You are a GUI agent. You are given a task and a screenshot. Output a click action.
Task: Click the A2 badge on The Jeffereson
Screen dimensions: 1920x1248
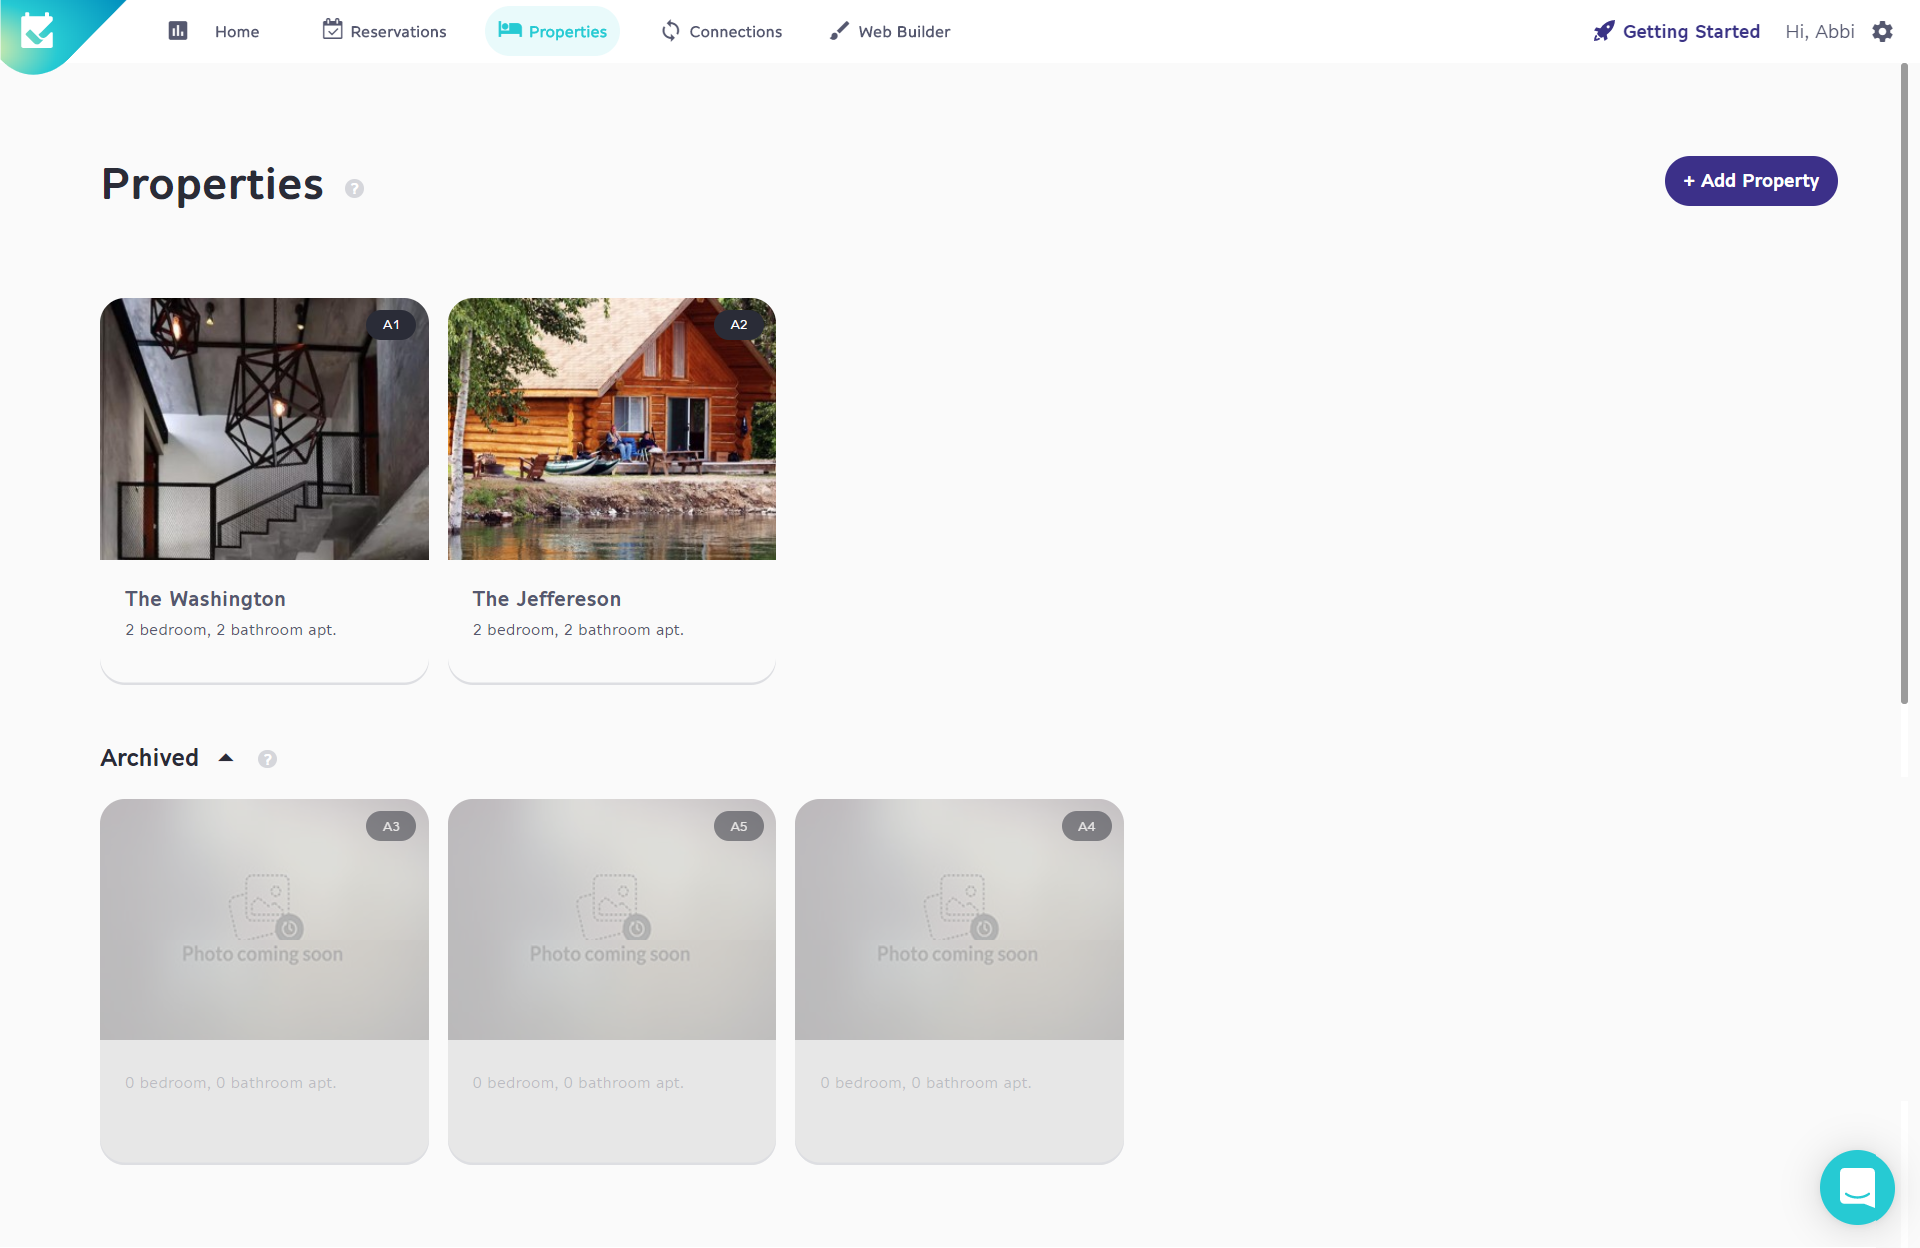(x=739, y=325)
